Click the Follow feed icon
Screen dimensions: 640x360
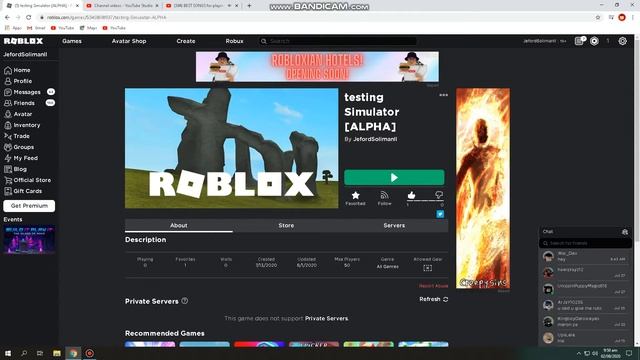[x=384, y=196]
